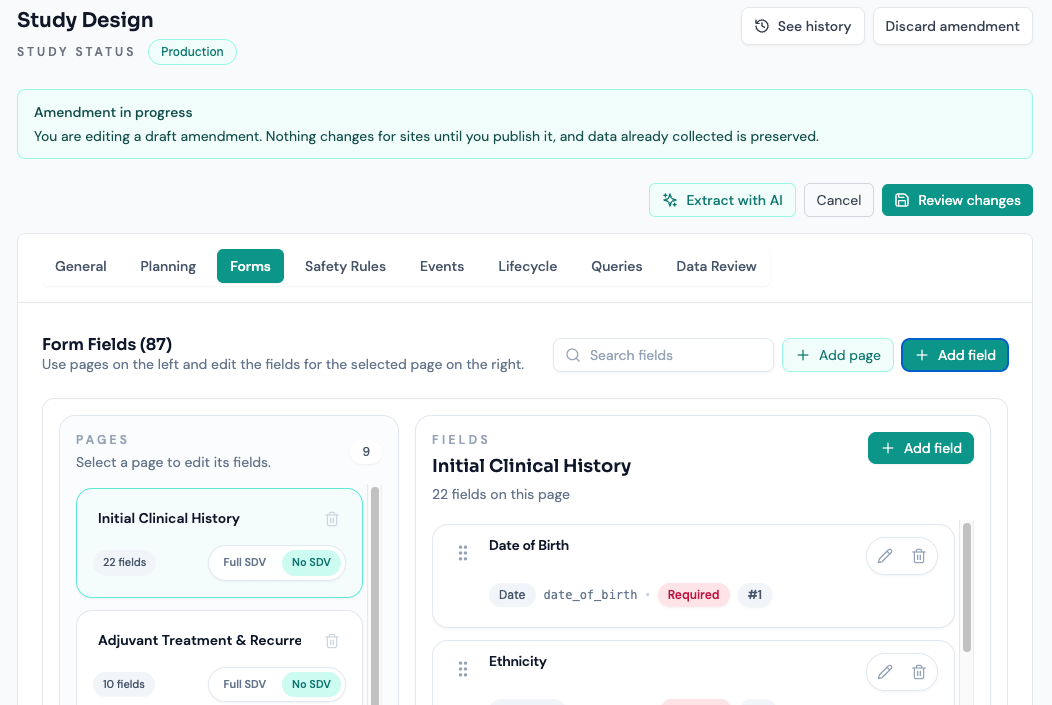This screenshot has height=705, width=1052.
Task: Click Add page button
Action: pyautogui.click(x=837, y=355)
